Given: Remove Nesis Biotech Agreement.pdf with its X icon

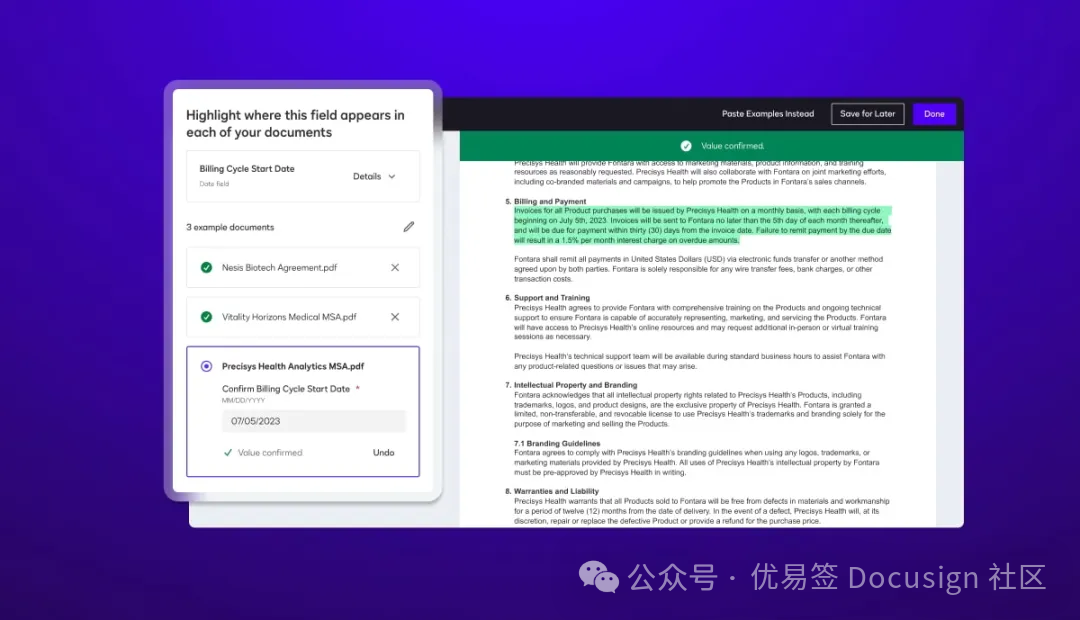Looking at the screenshot, I should pos(395,268).
